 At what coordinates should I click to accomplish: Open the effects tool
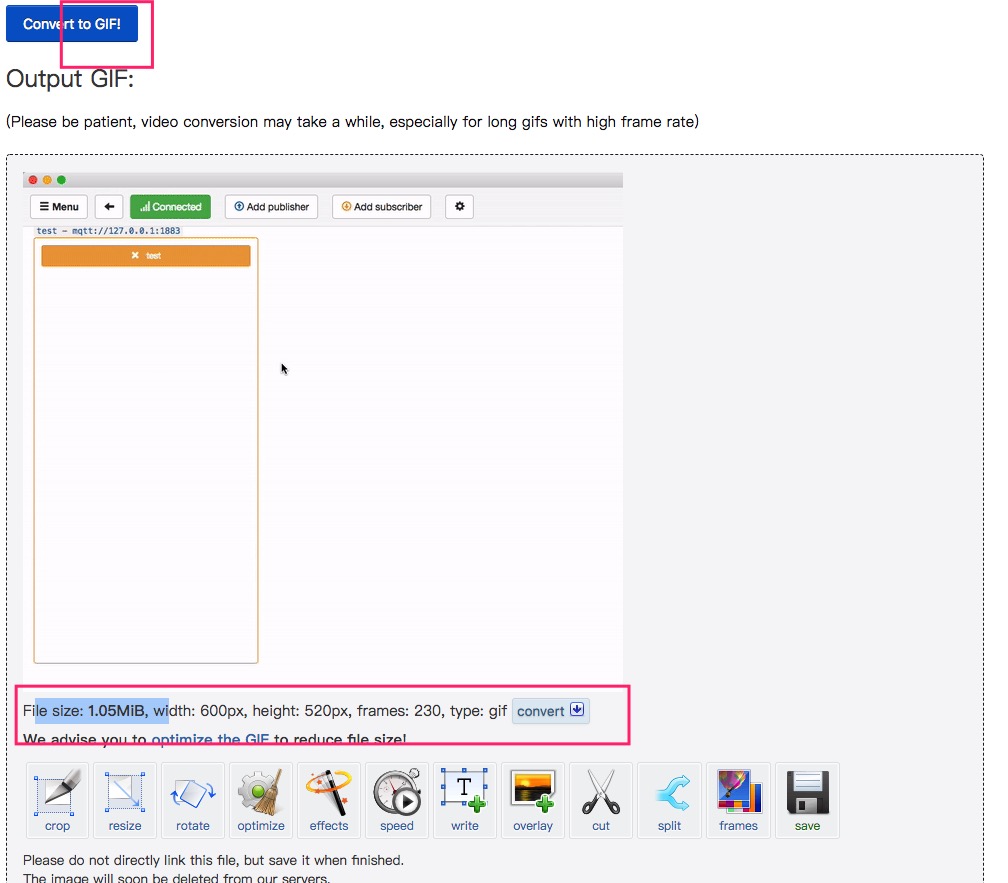(x=328, y=800)
